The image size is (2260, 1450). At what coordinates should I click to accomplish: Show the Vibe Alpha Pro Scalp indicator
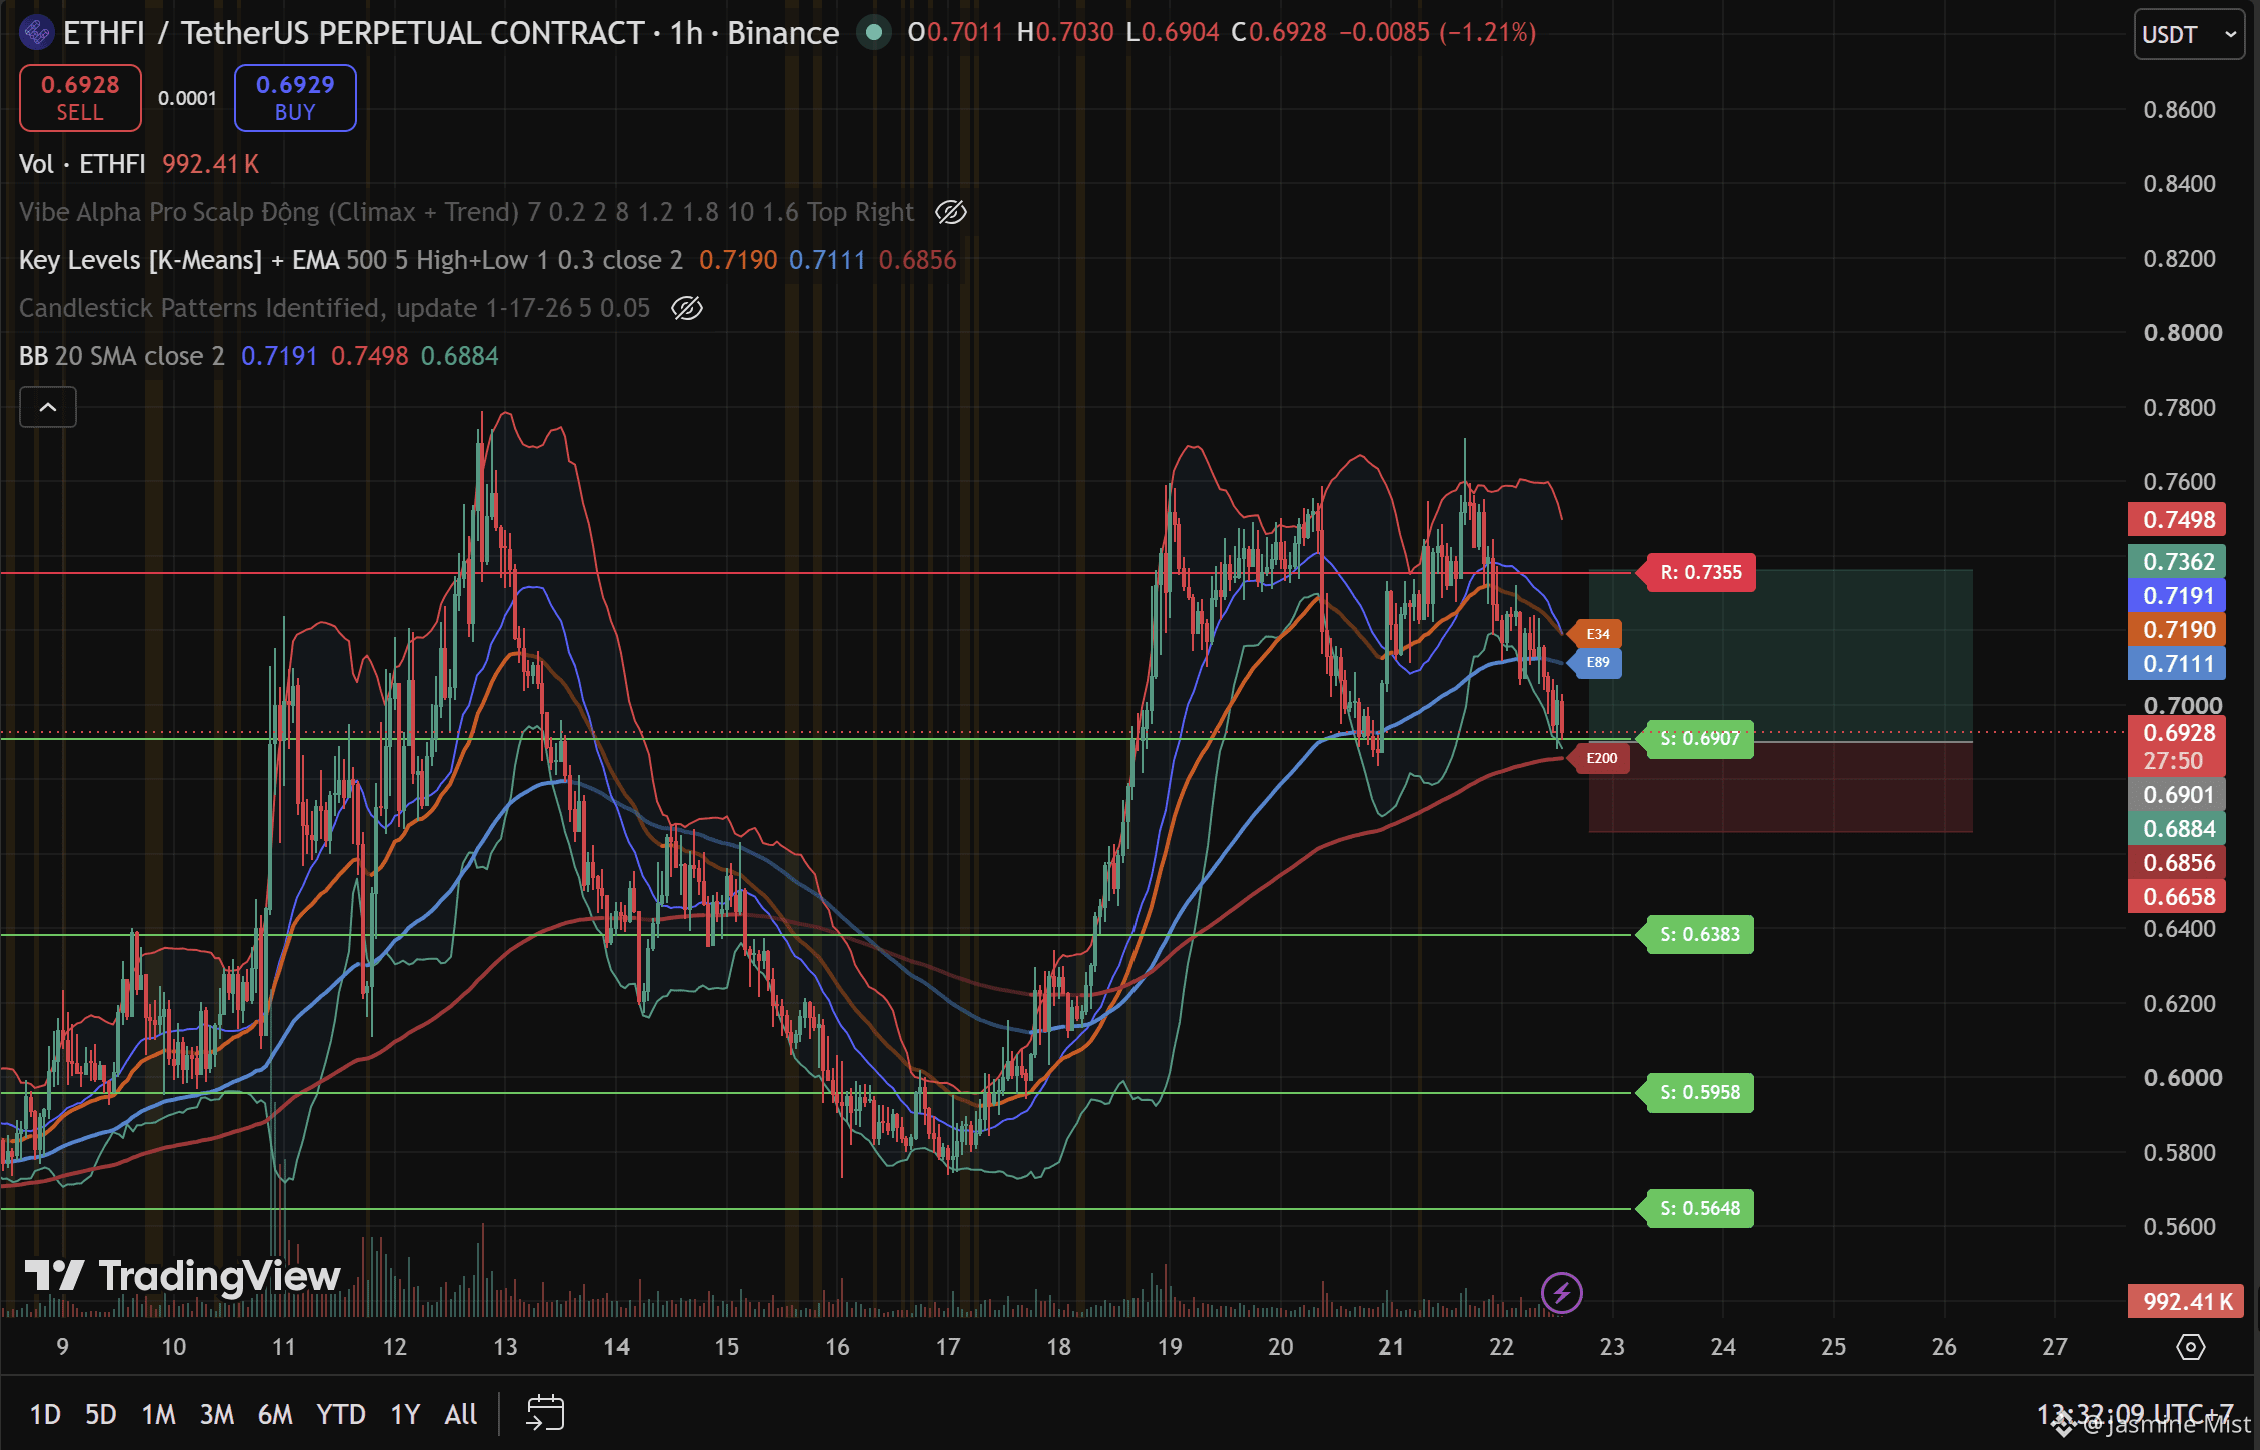(950, 212)
